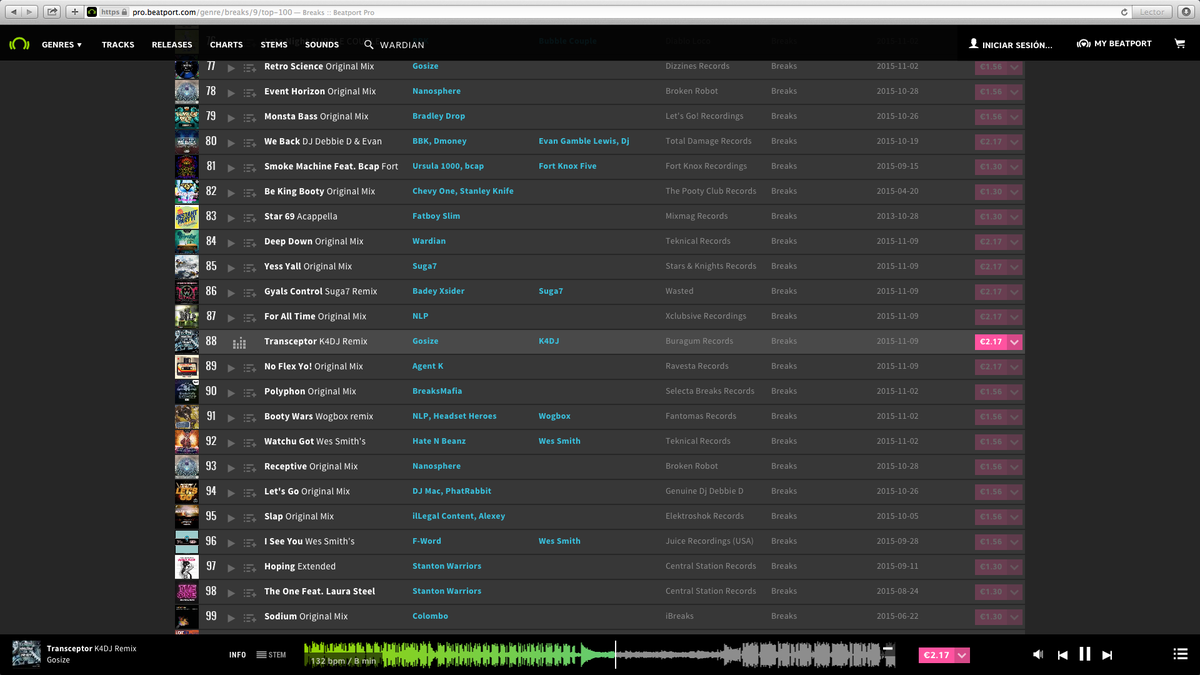
Task: Open artwork thumbnail for track 83
Action: [187, 217]
